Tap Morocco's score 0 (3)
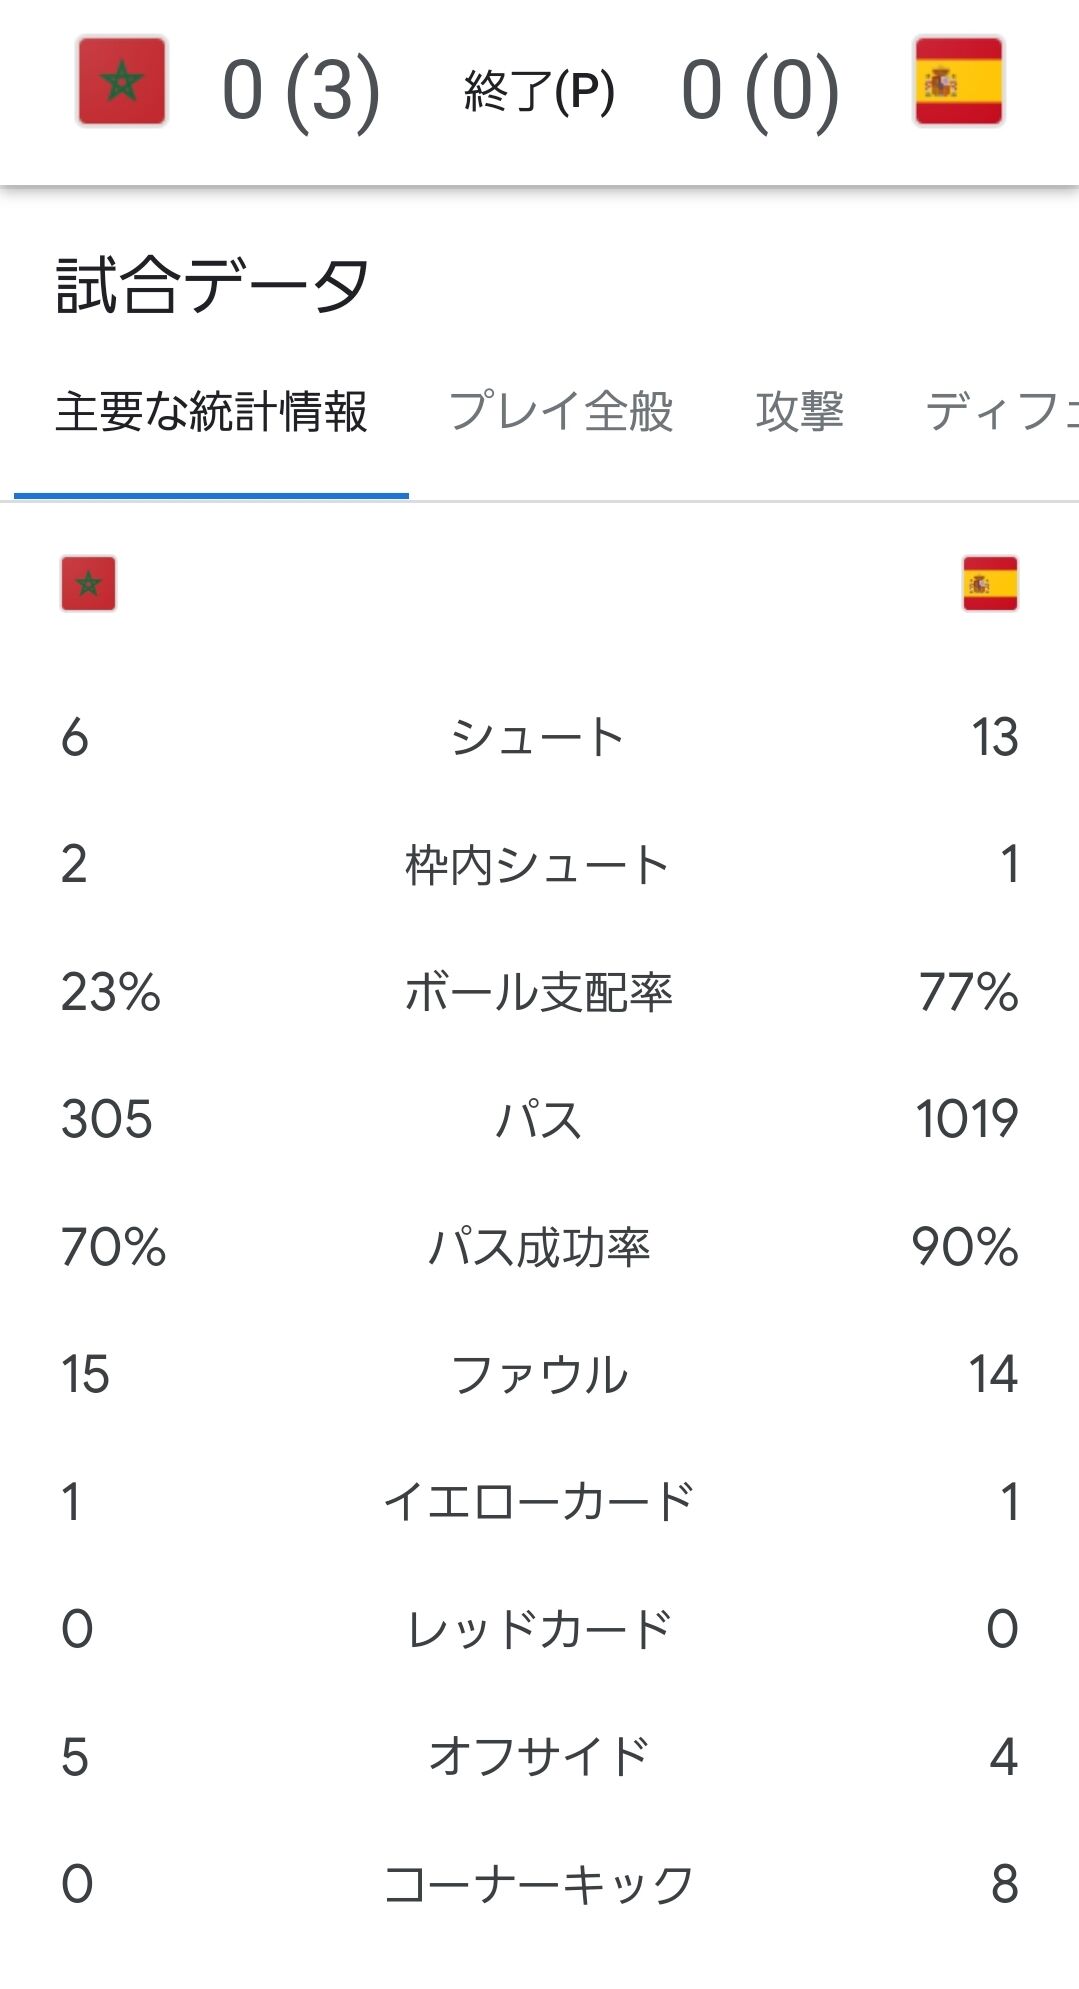 tap(300, 92)
